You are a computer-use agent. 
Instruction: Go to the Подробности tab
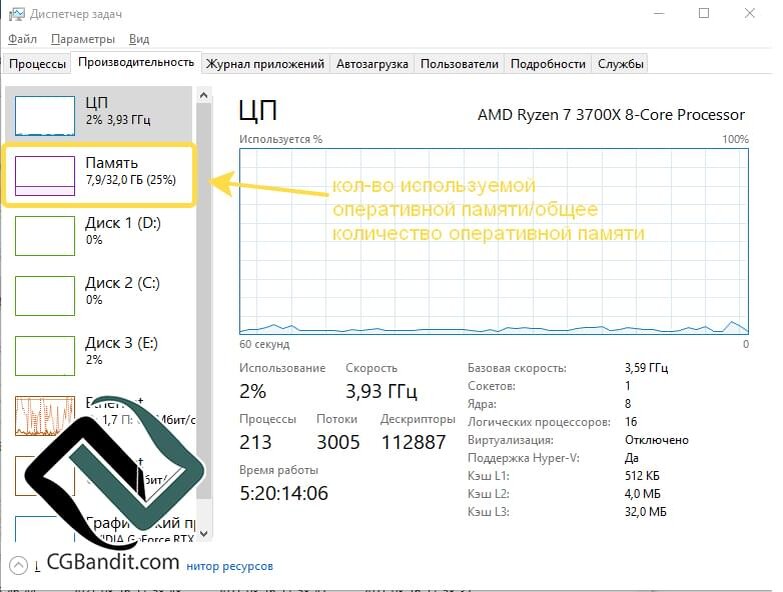tap(548, 64)
